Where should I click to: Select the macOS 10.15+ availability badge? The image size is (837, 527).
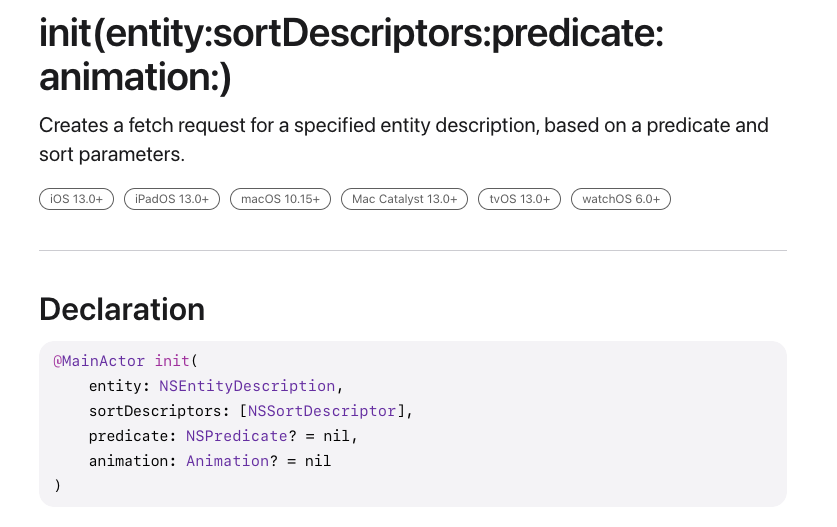(x=280, y=199)
